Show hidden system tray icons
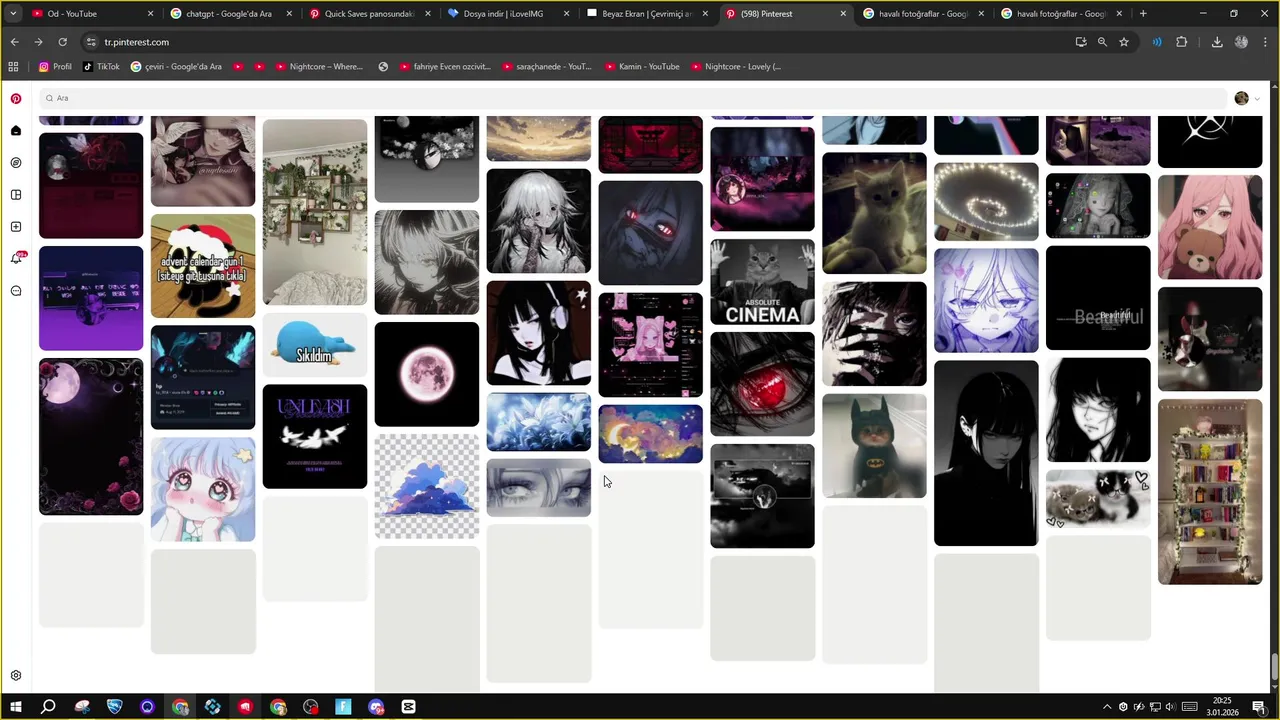Image resolution: width=1280 pixels, height=720 pixels. click(x=1107, y=707)
